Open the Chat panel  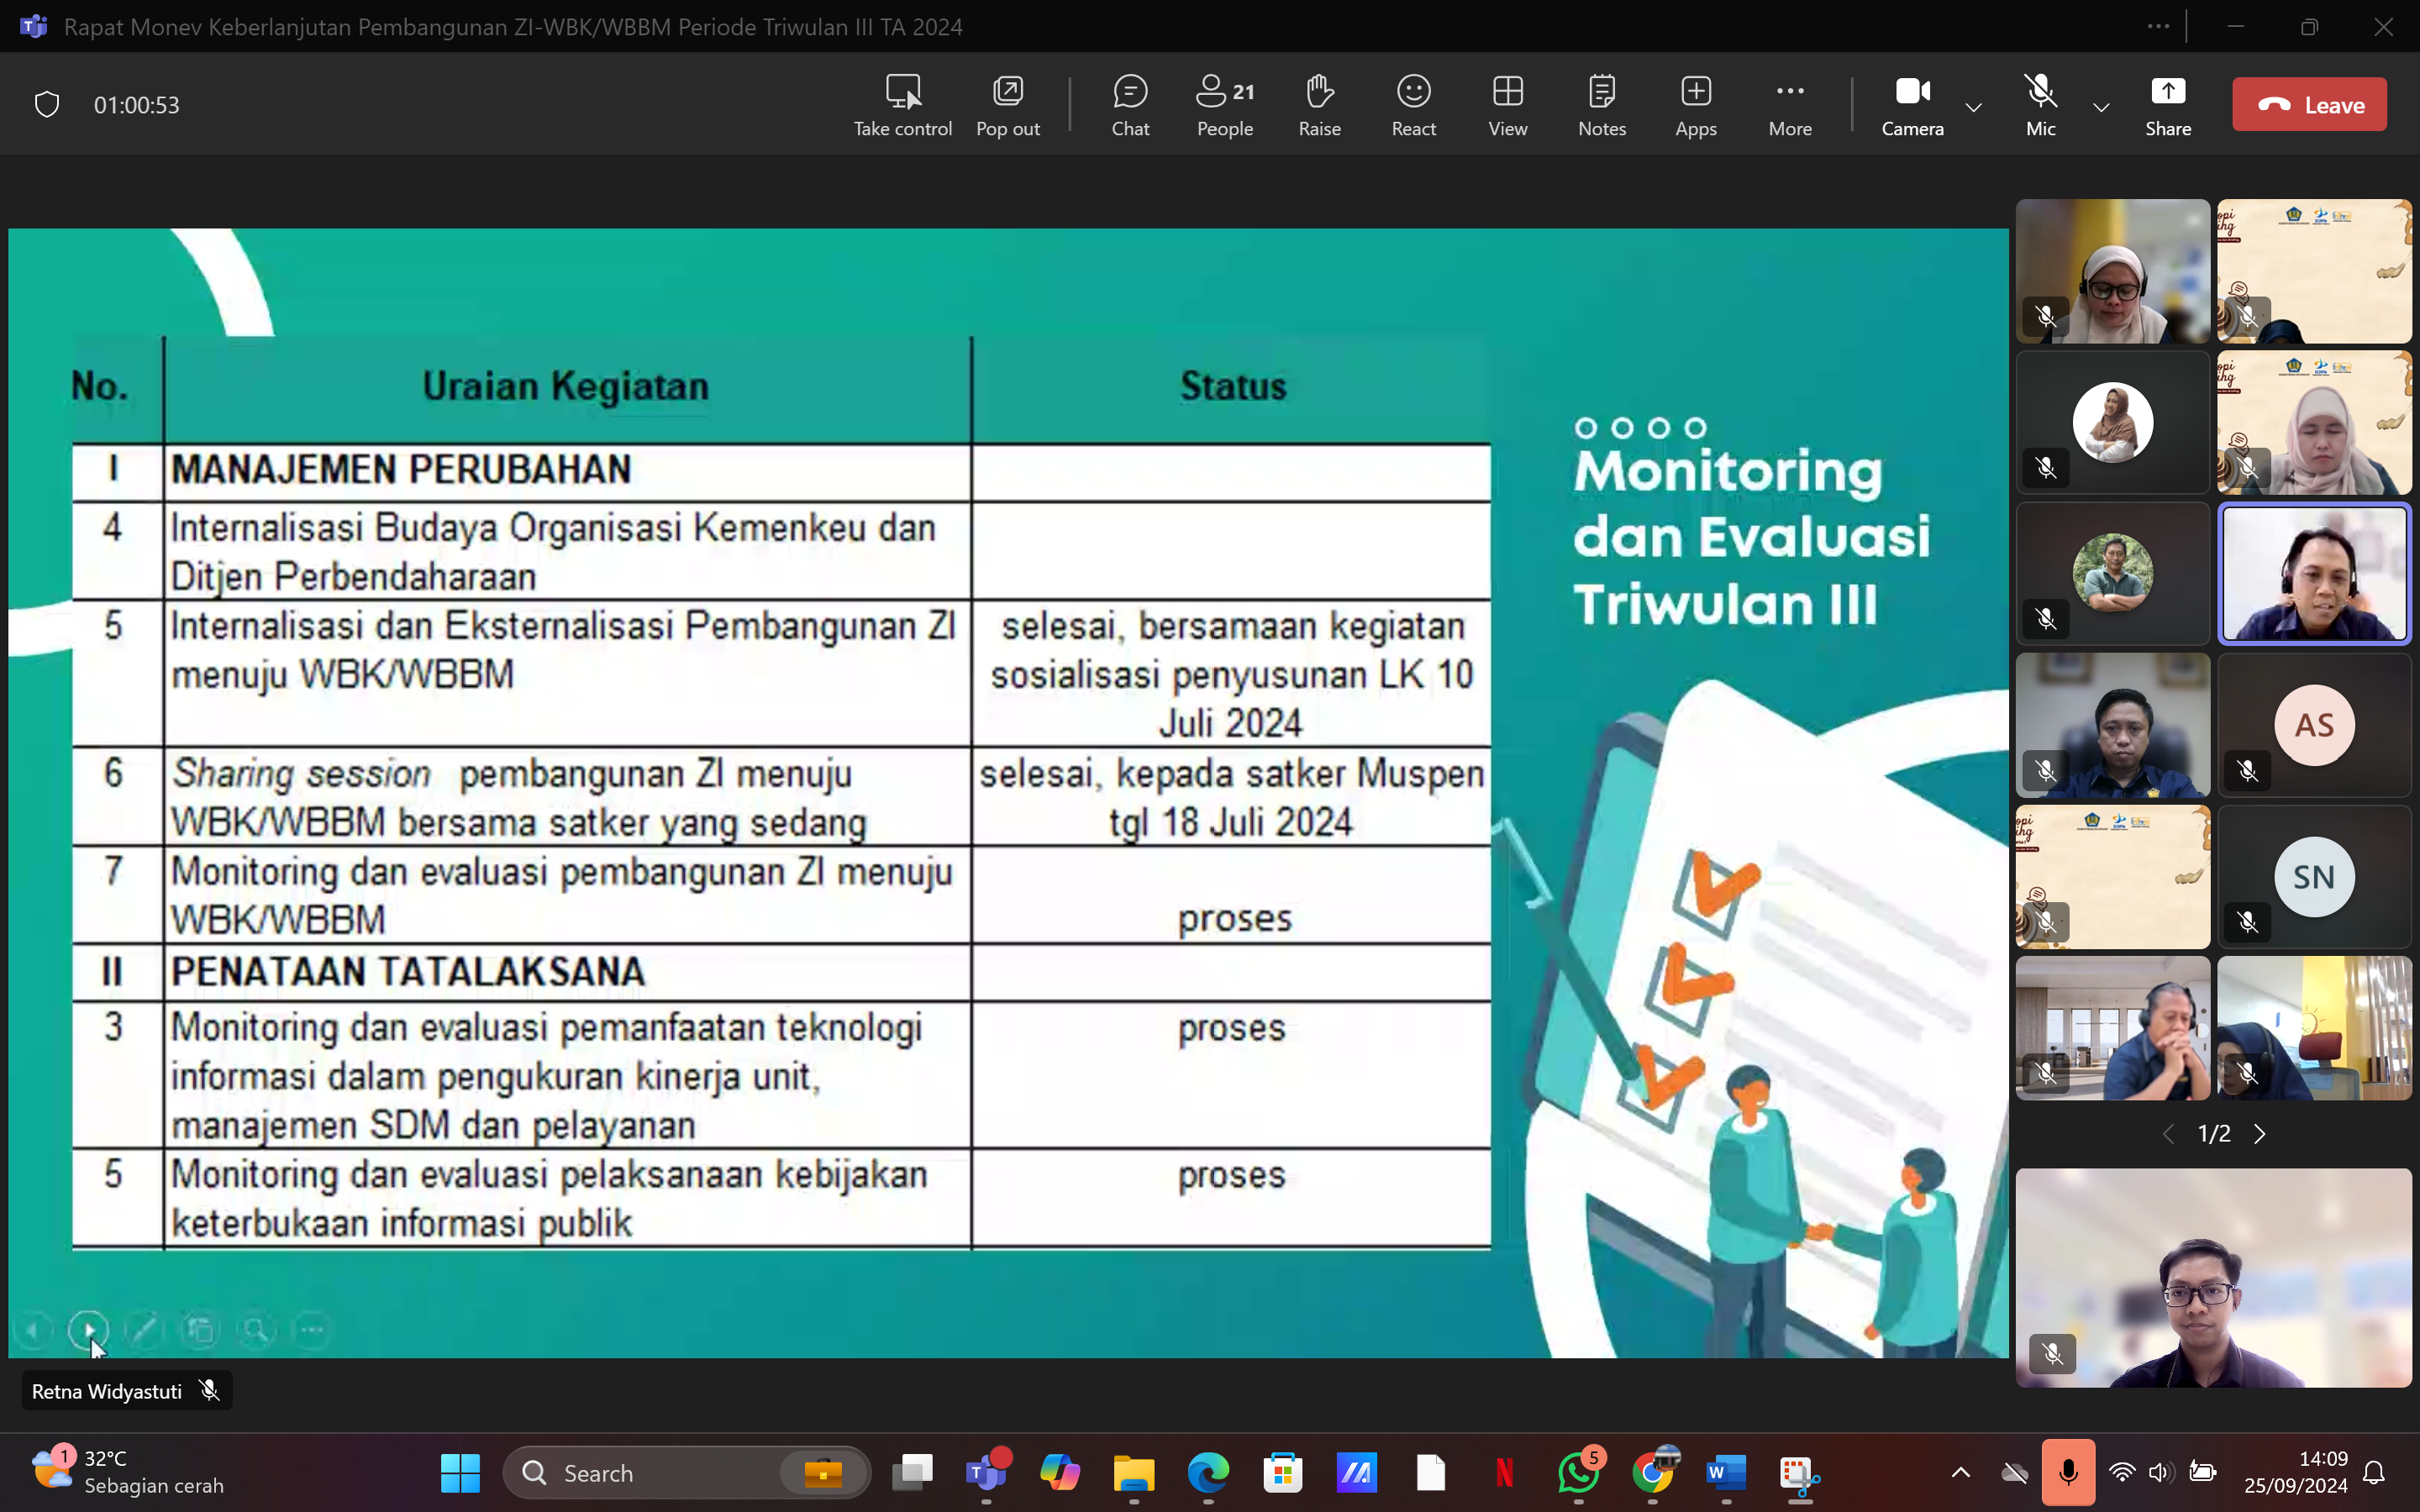coord(1130,105)
